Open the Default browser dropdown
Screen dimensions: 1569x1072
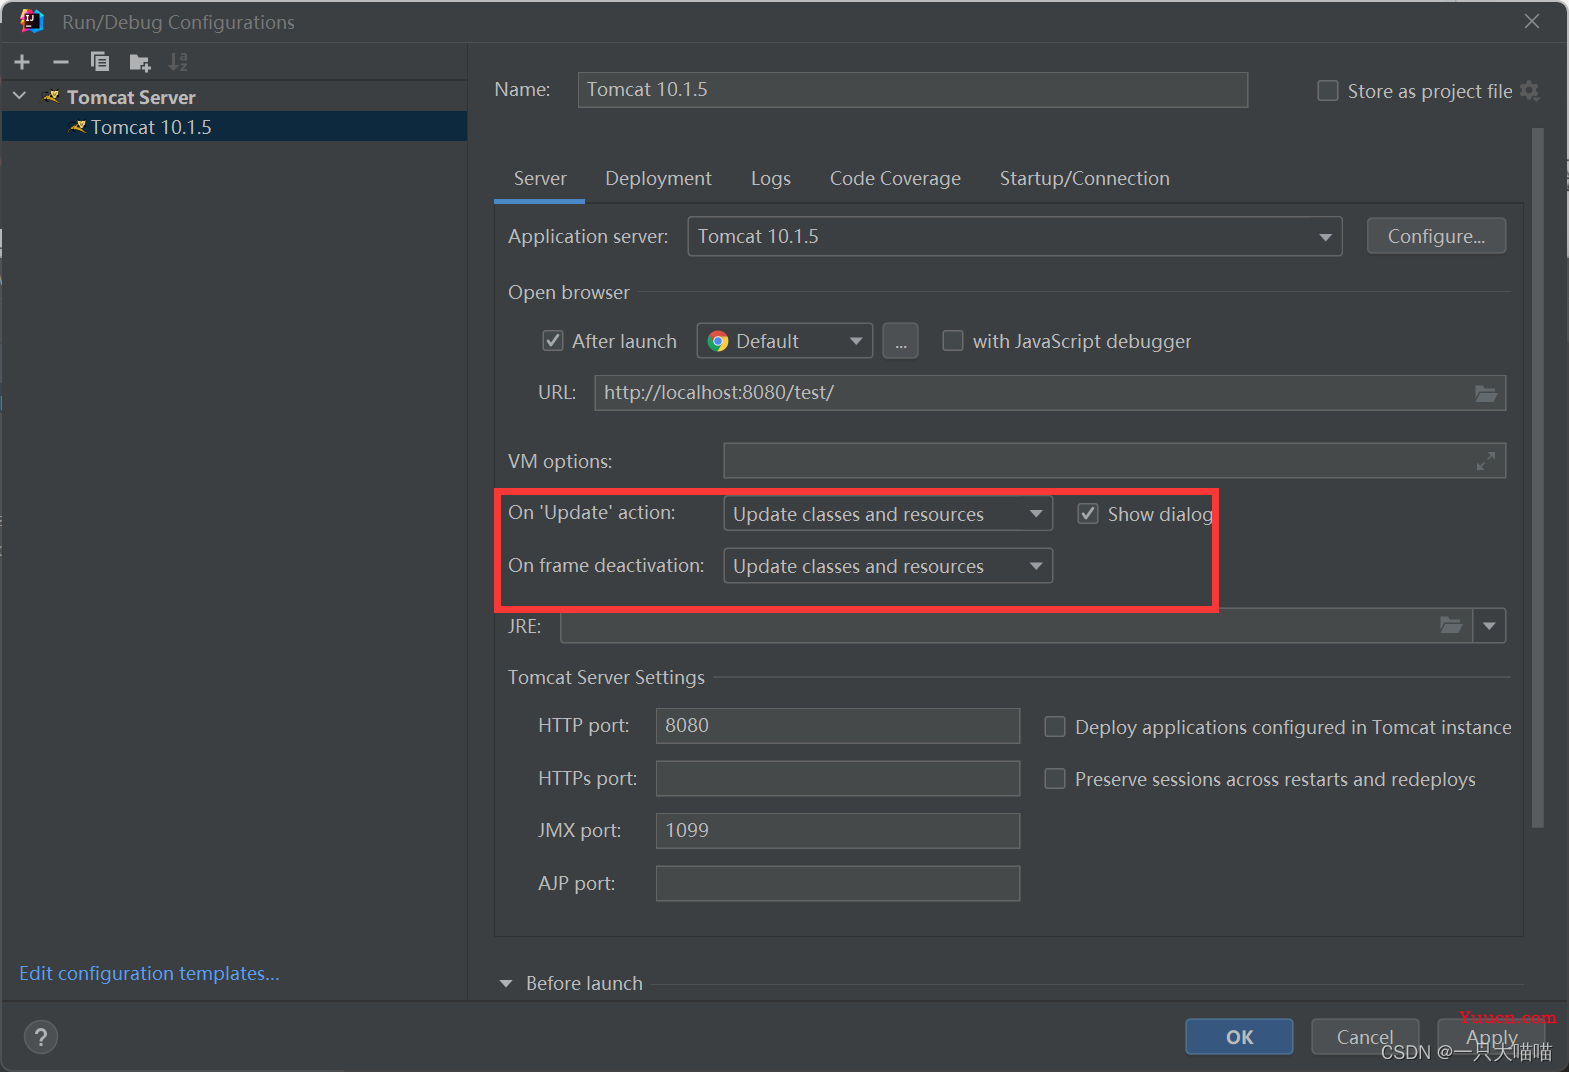(785, 341)
